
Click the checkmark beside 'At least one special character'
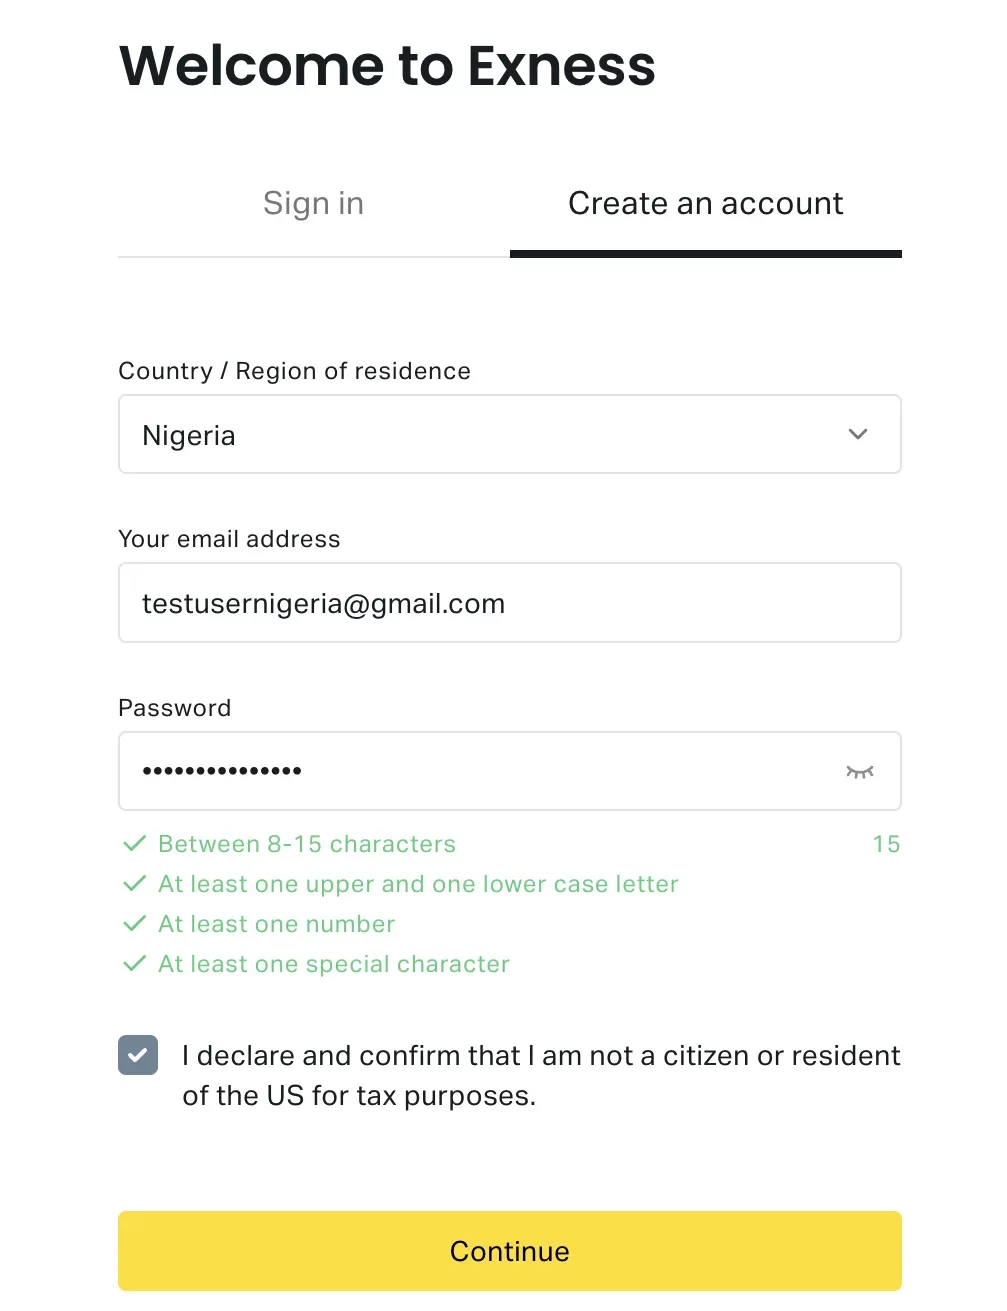(134, 964)
